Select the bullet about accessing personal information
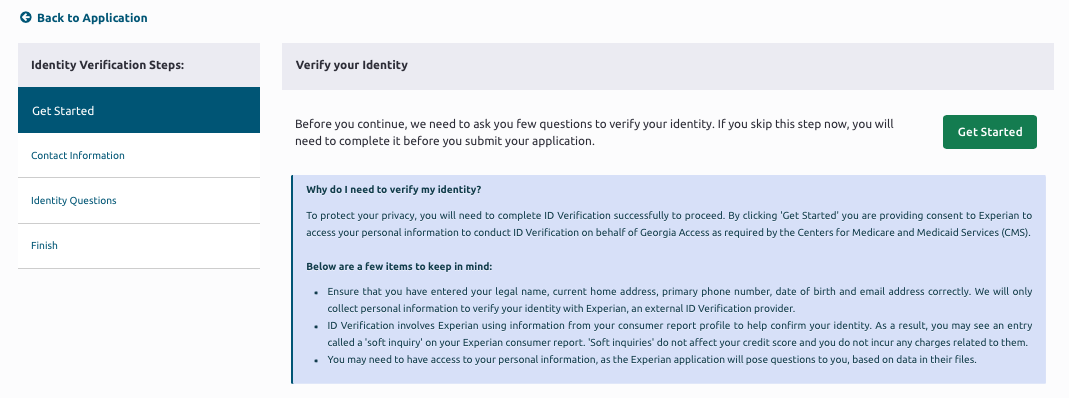The height and width of the screenshot is (398, 1069). 652,359
